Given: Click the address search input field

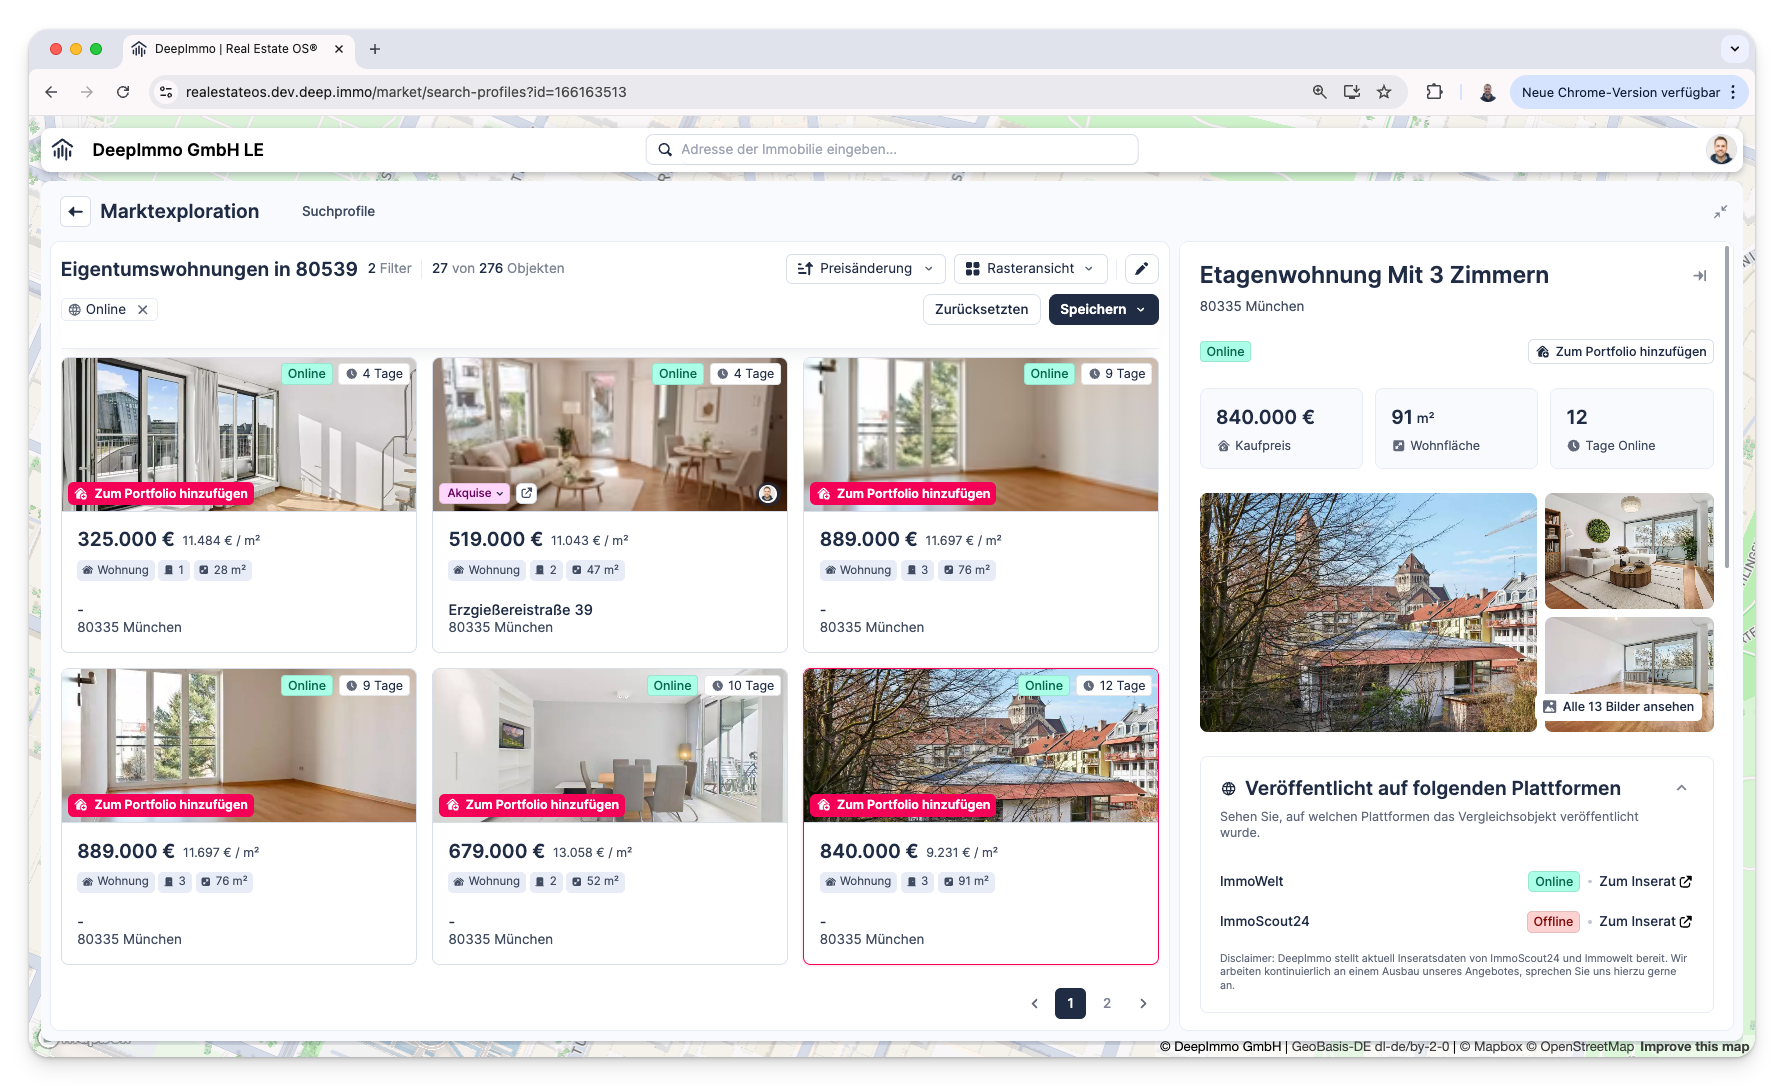Looking at the screenshot, I should 892,150.
